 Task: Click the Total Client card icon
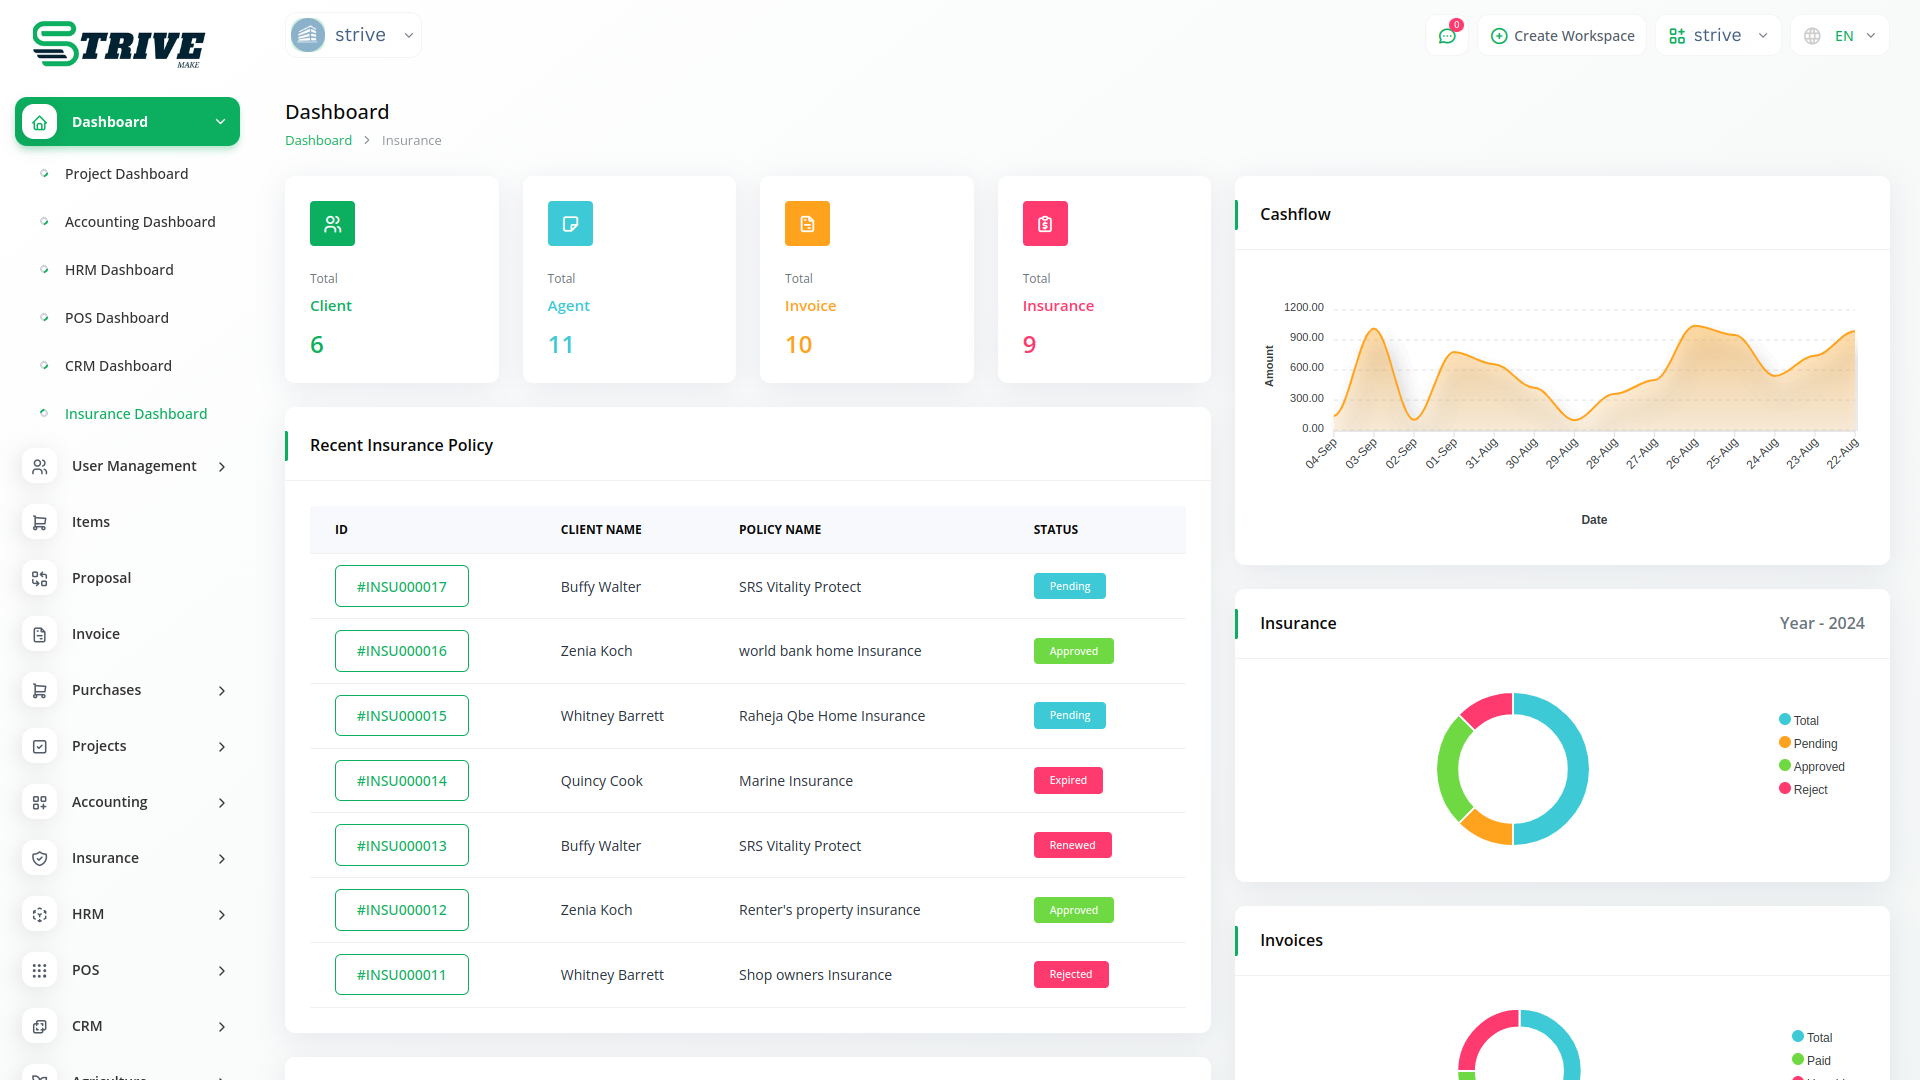(332, 224)
